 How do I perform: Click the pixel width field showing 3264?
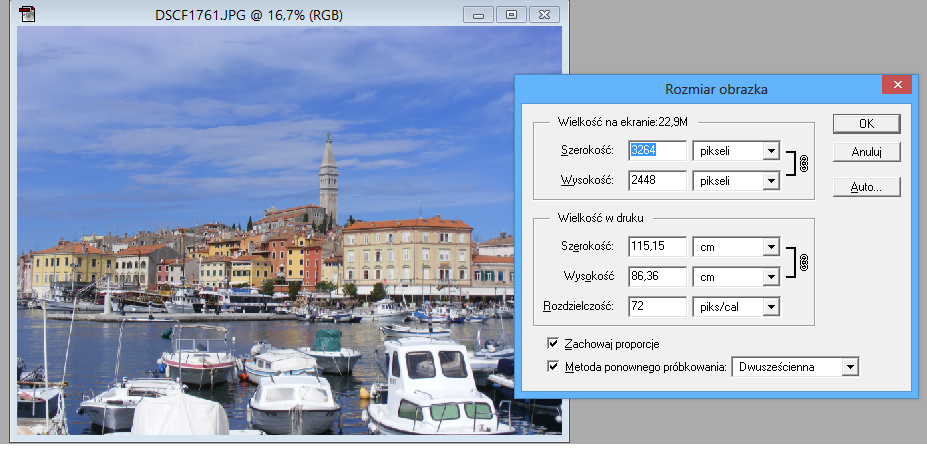(x=657, y=151)
